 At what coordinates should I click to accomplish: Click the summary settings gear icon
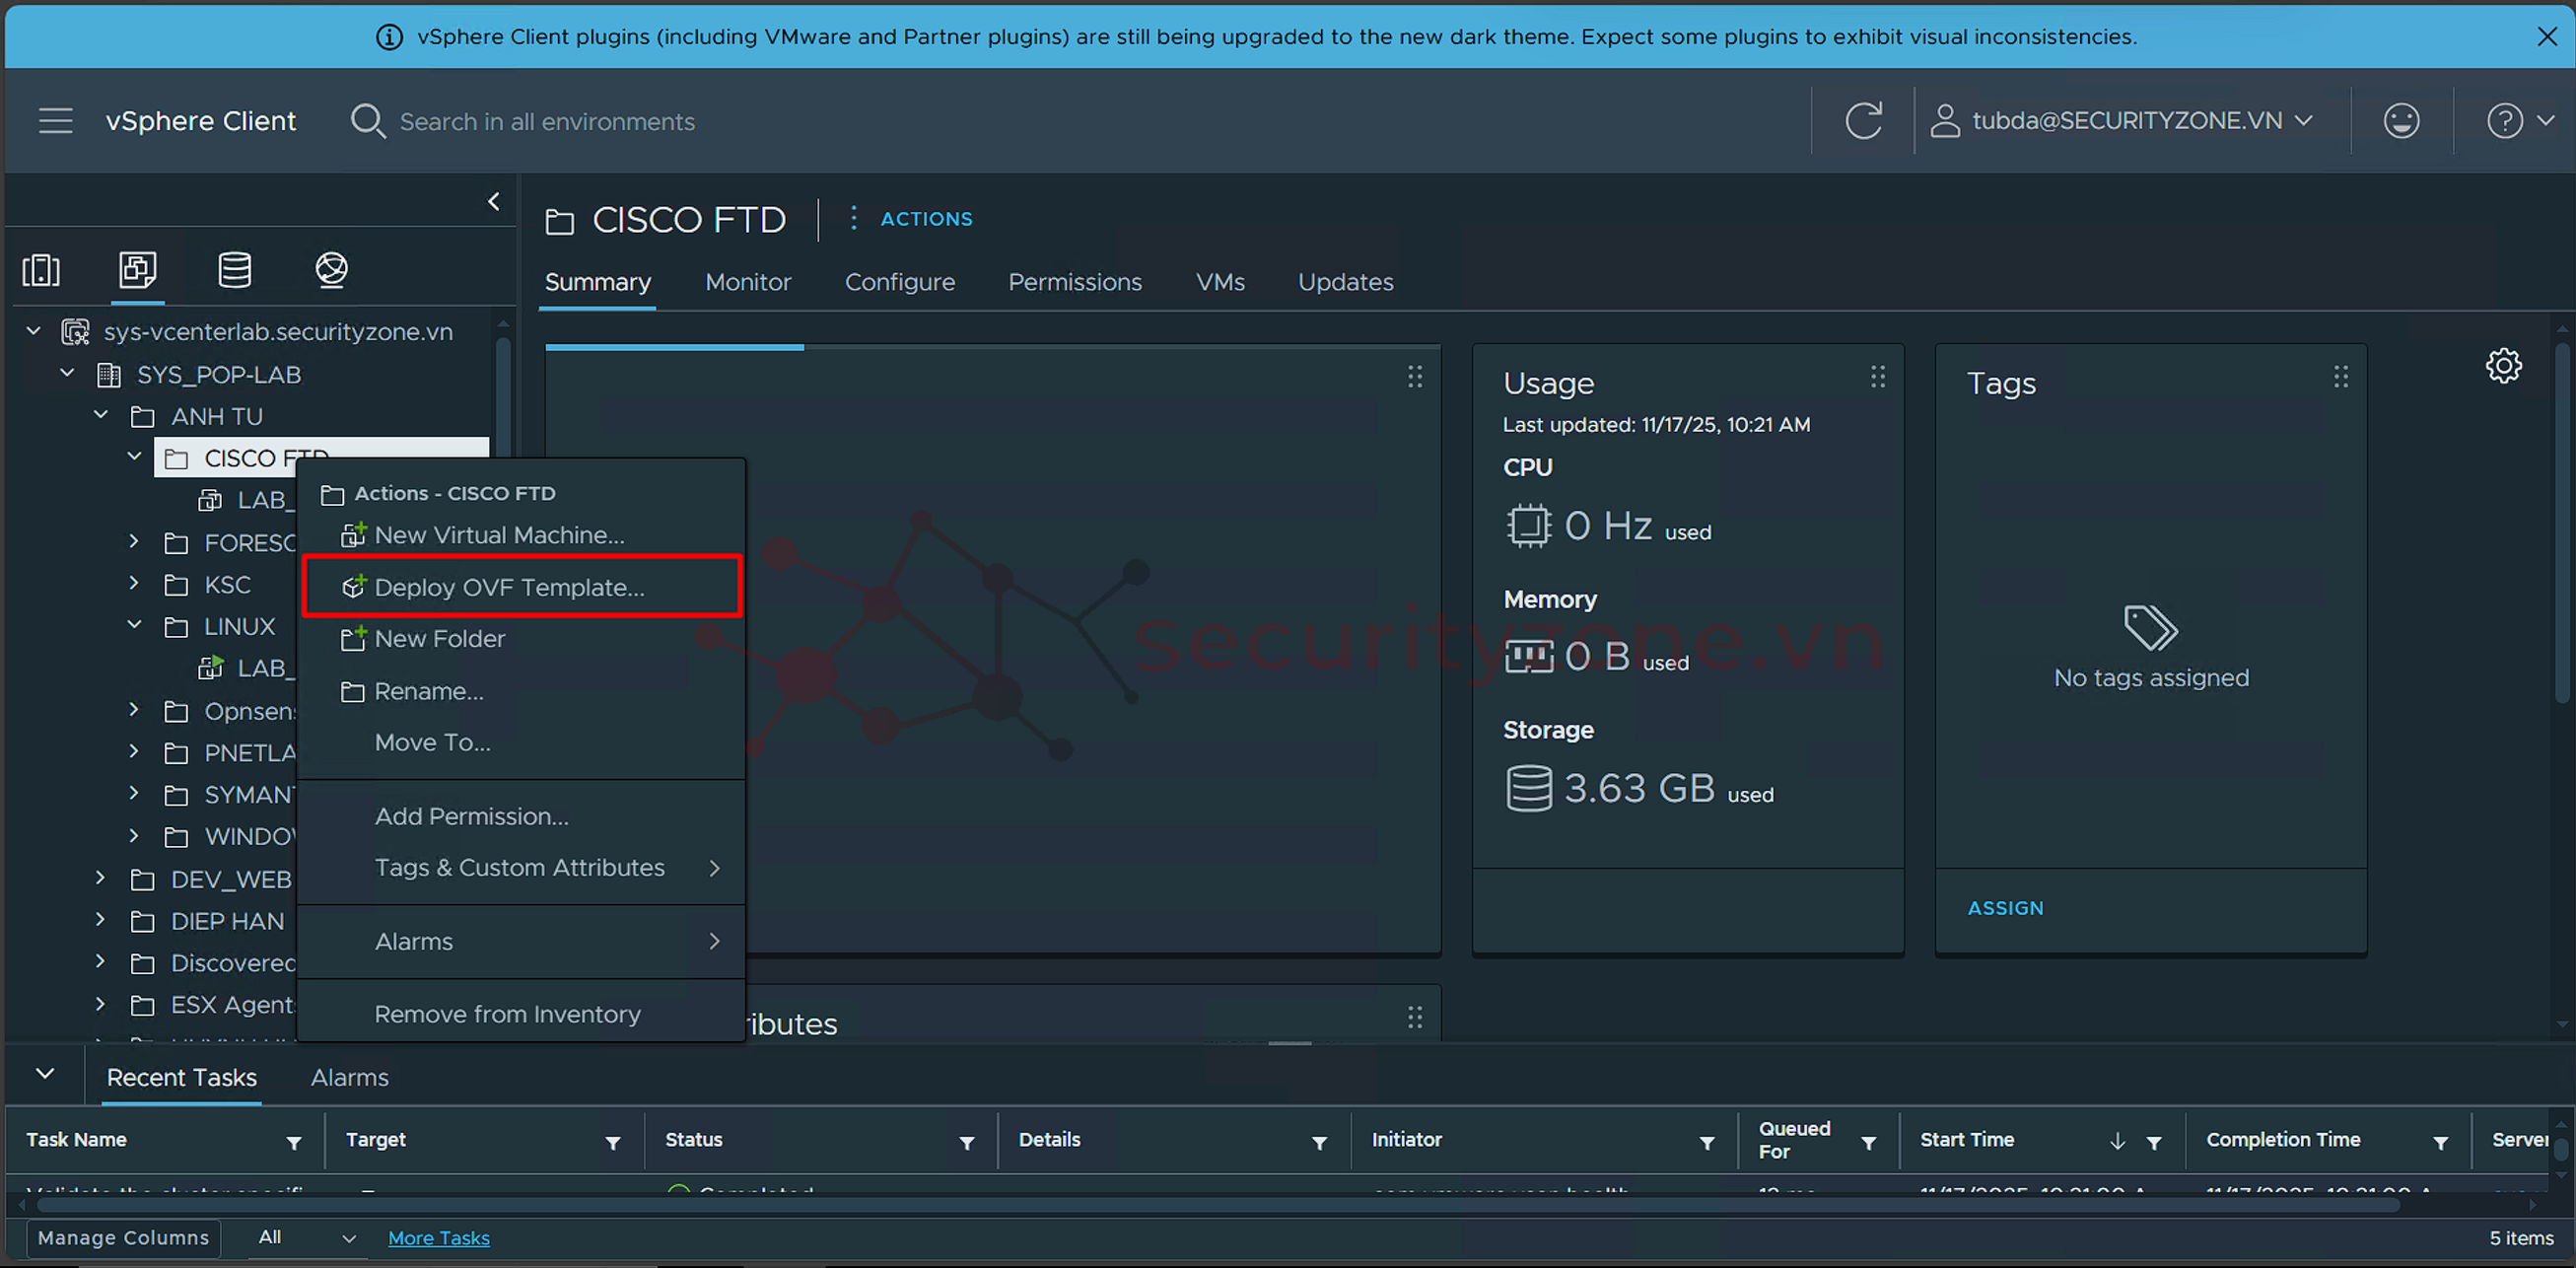[x=2503, y=365]
